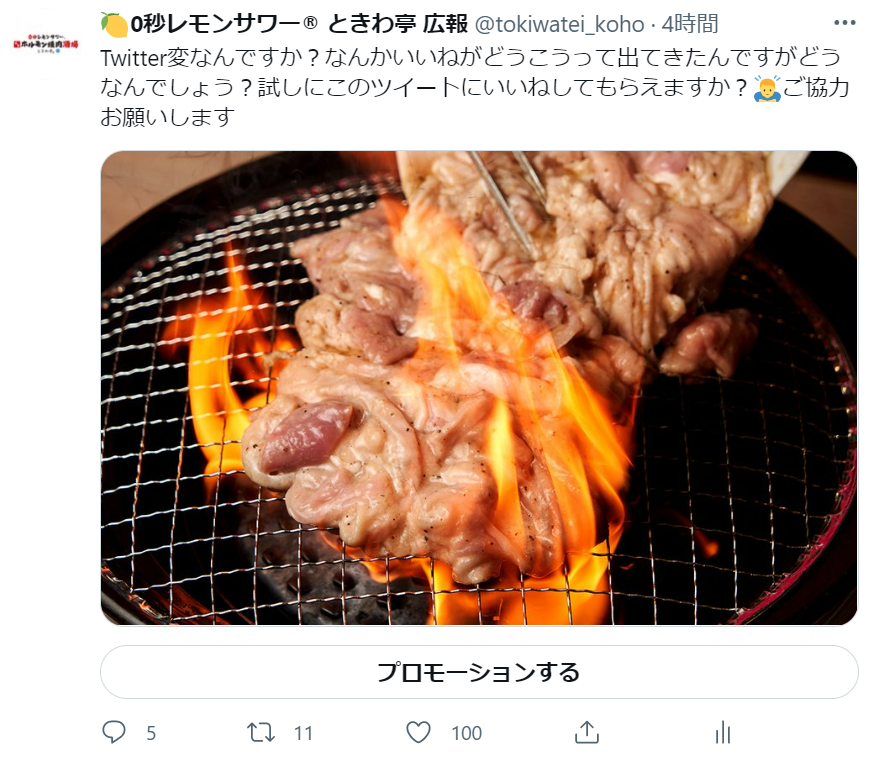
Task: Retweet using the retweet arrows icon
Action: point(261,732)
